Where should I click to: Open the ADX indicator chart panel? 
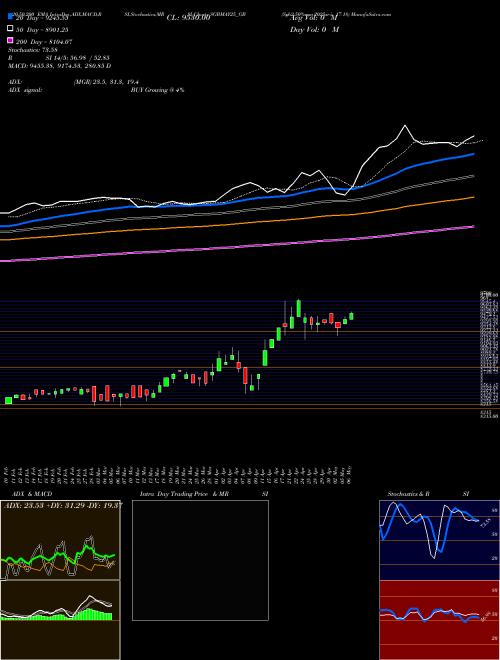tap(60, 540)
